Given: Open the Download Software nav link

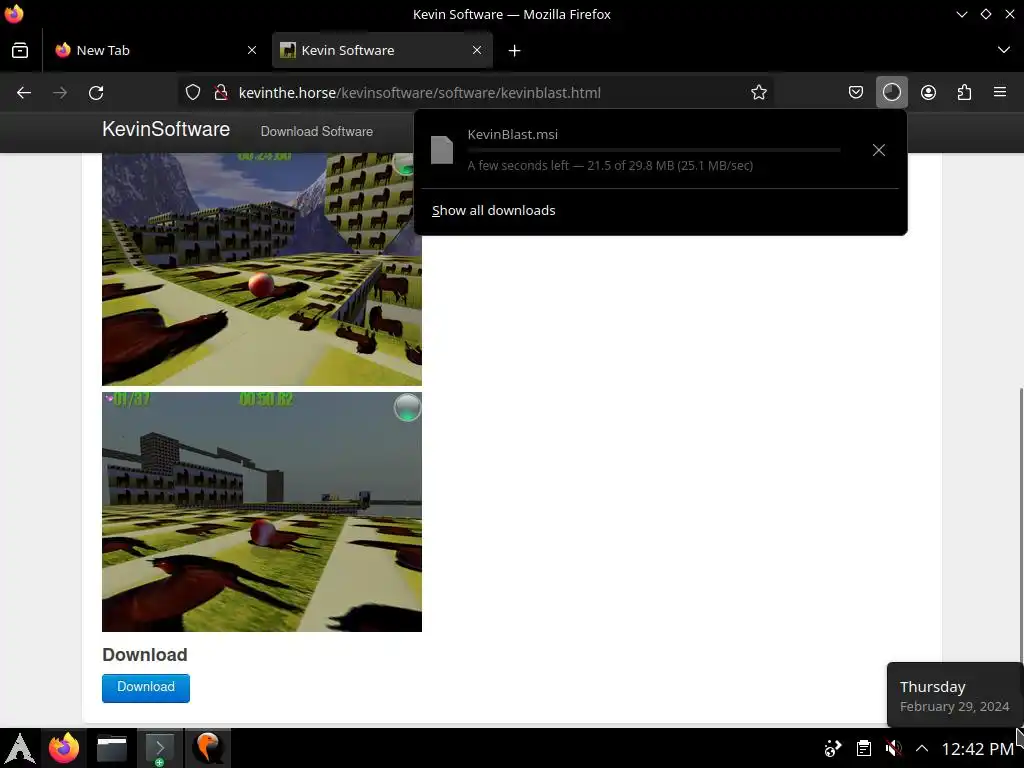Looking at the screenshot, I should click(317, 131).
